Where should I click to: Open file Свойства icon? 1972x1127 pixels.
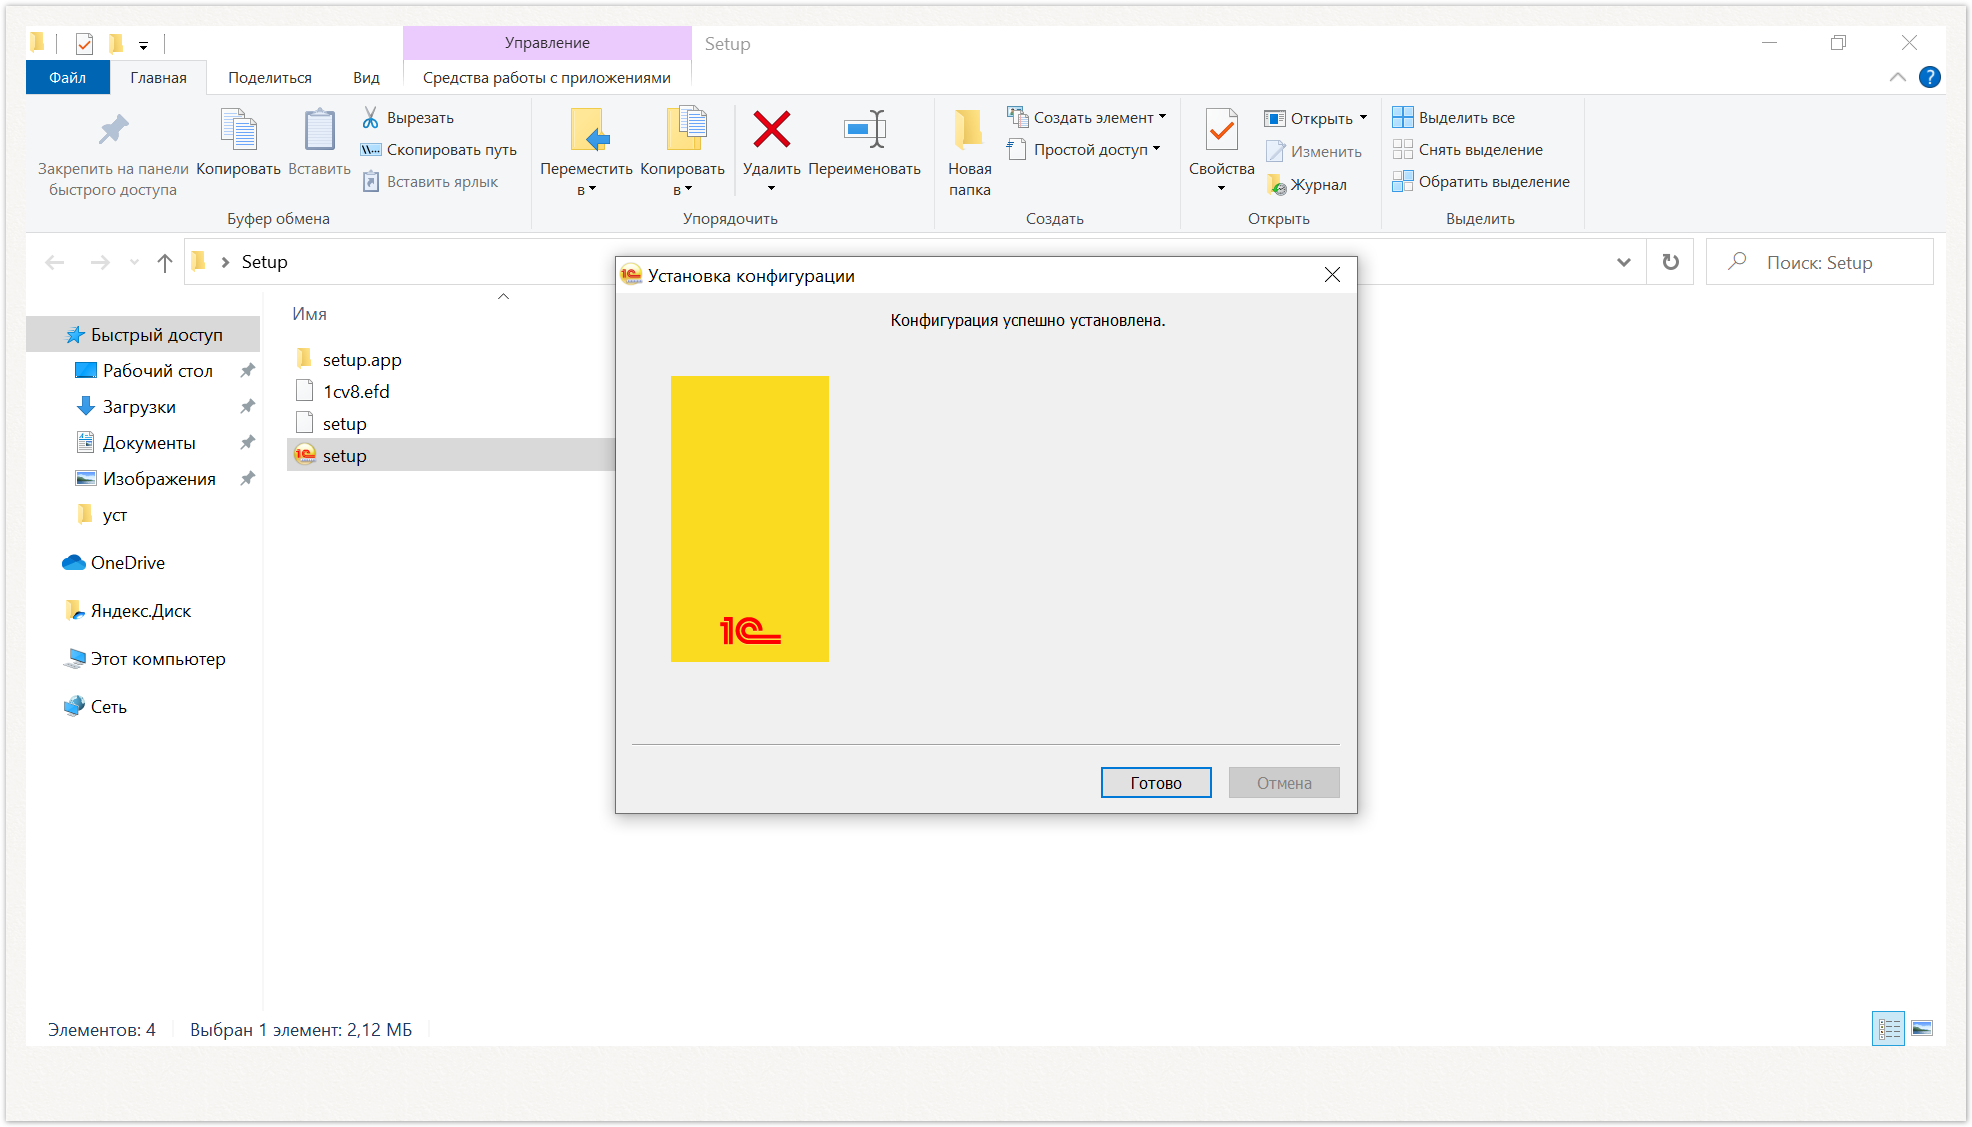[1221, 130]
